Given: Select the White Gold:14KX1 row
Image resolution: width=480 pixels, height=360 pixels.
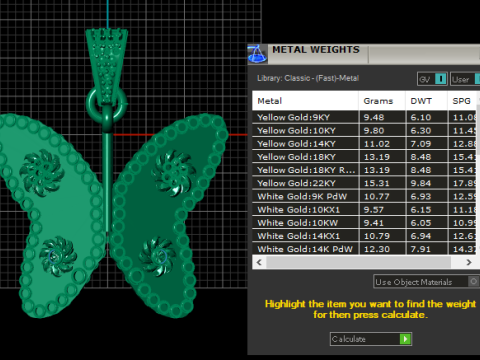Looking at the screenshot, I should pyautogui.click(x=364, y=236).
